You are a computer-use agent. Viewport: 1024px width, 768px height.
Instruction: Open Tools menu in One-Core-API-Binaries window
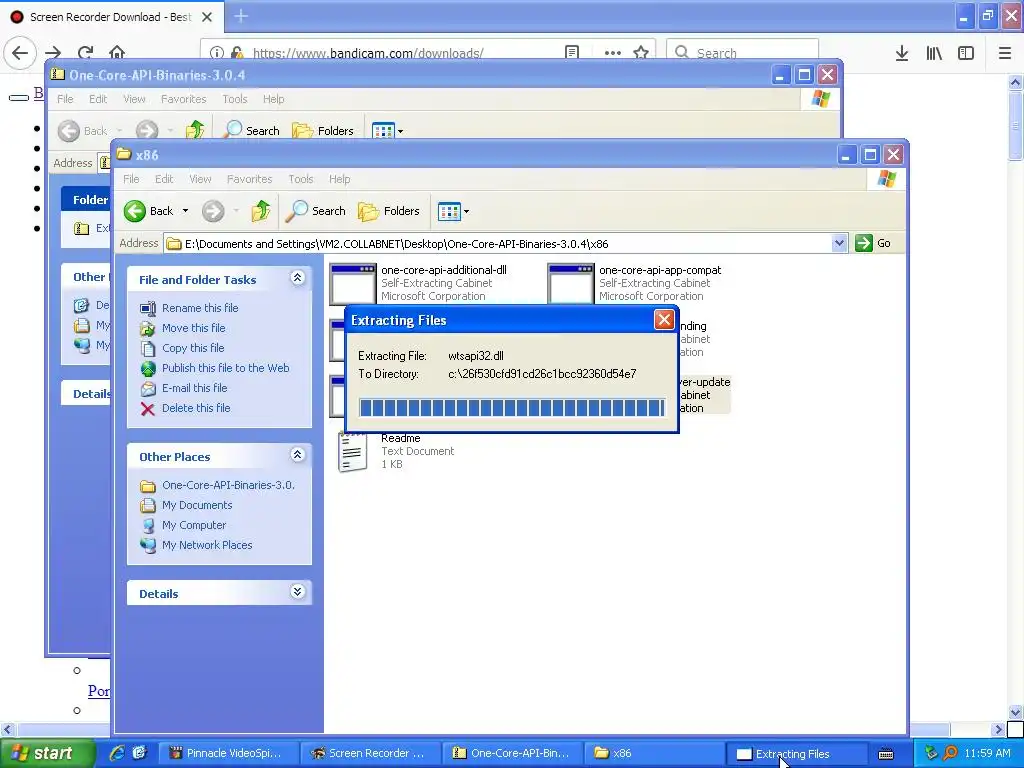234,99
